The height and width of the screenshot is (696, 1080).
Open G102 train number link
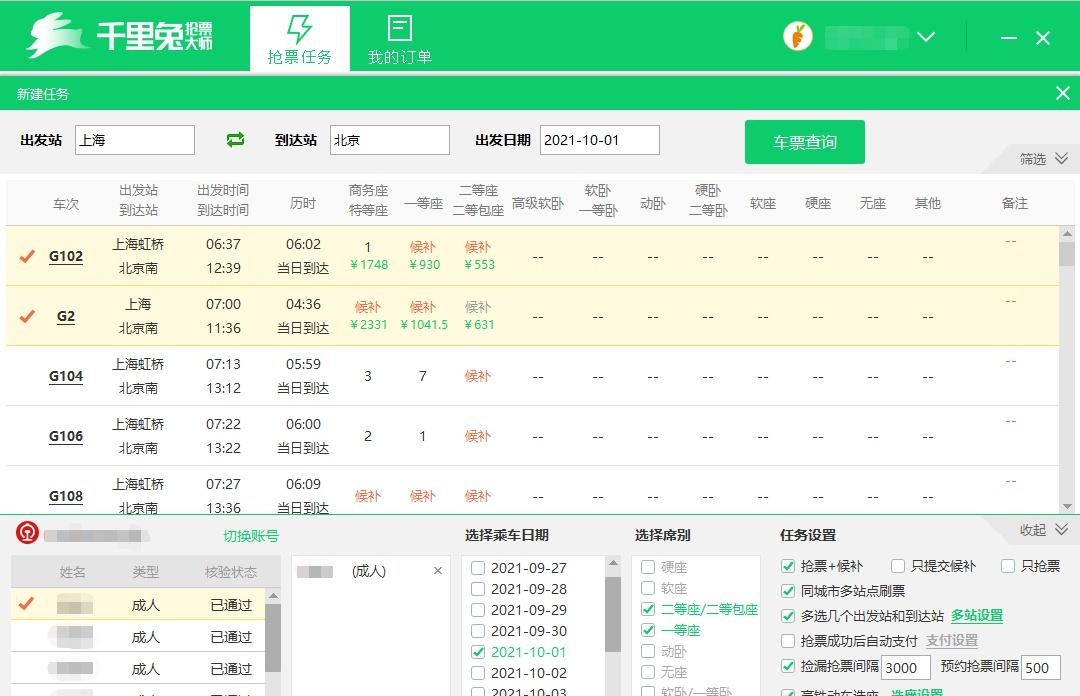(65, 256)
